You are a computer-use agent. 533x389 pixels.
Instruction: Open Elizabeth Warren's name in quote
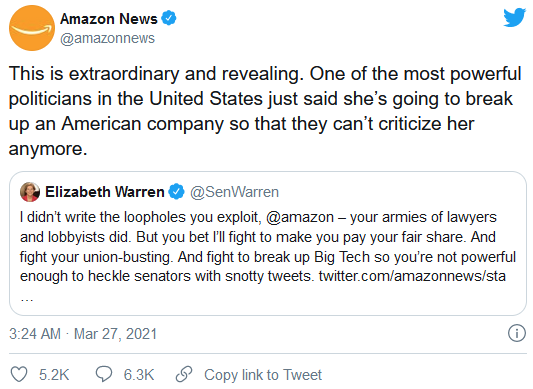105,192
